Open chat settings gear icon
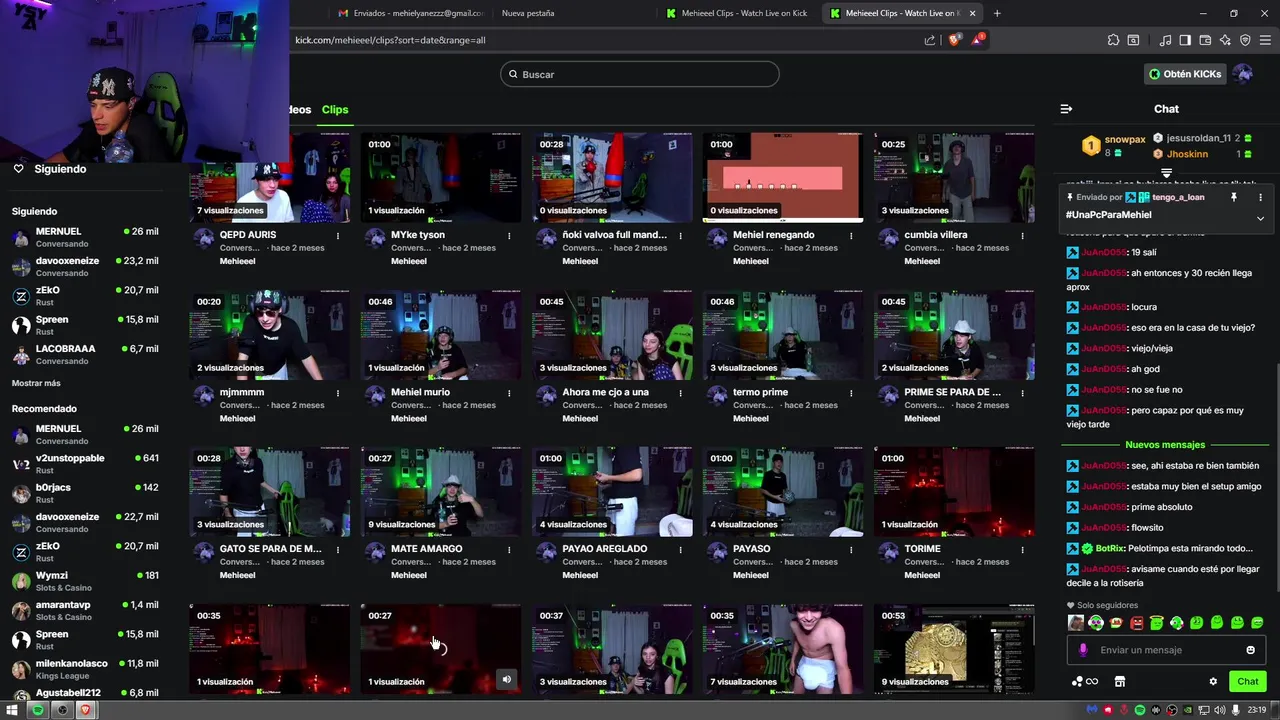1280x720 pixels. tap(1213, 682)
